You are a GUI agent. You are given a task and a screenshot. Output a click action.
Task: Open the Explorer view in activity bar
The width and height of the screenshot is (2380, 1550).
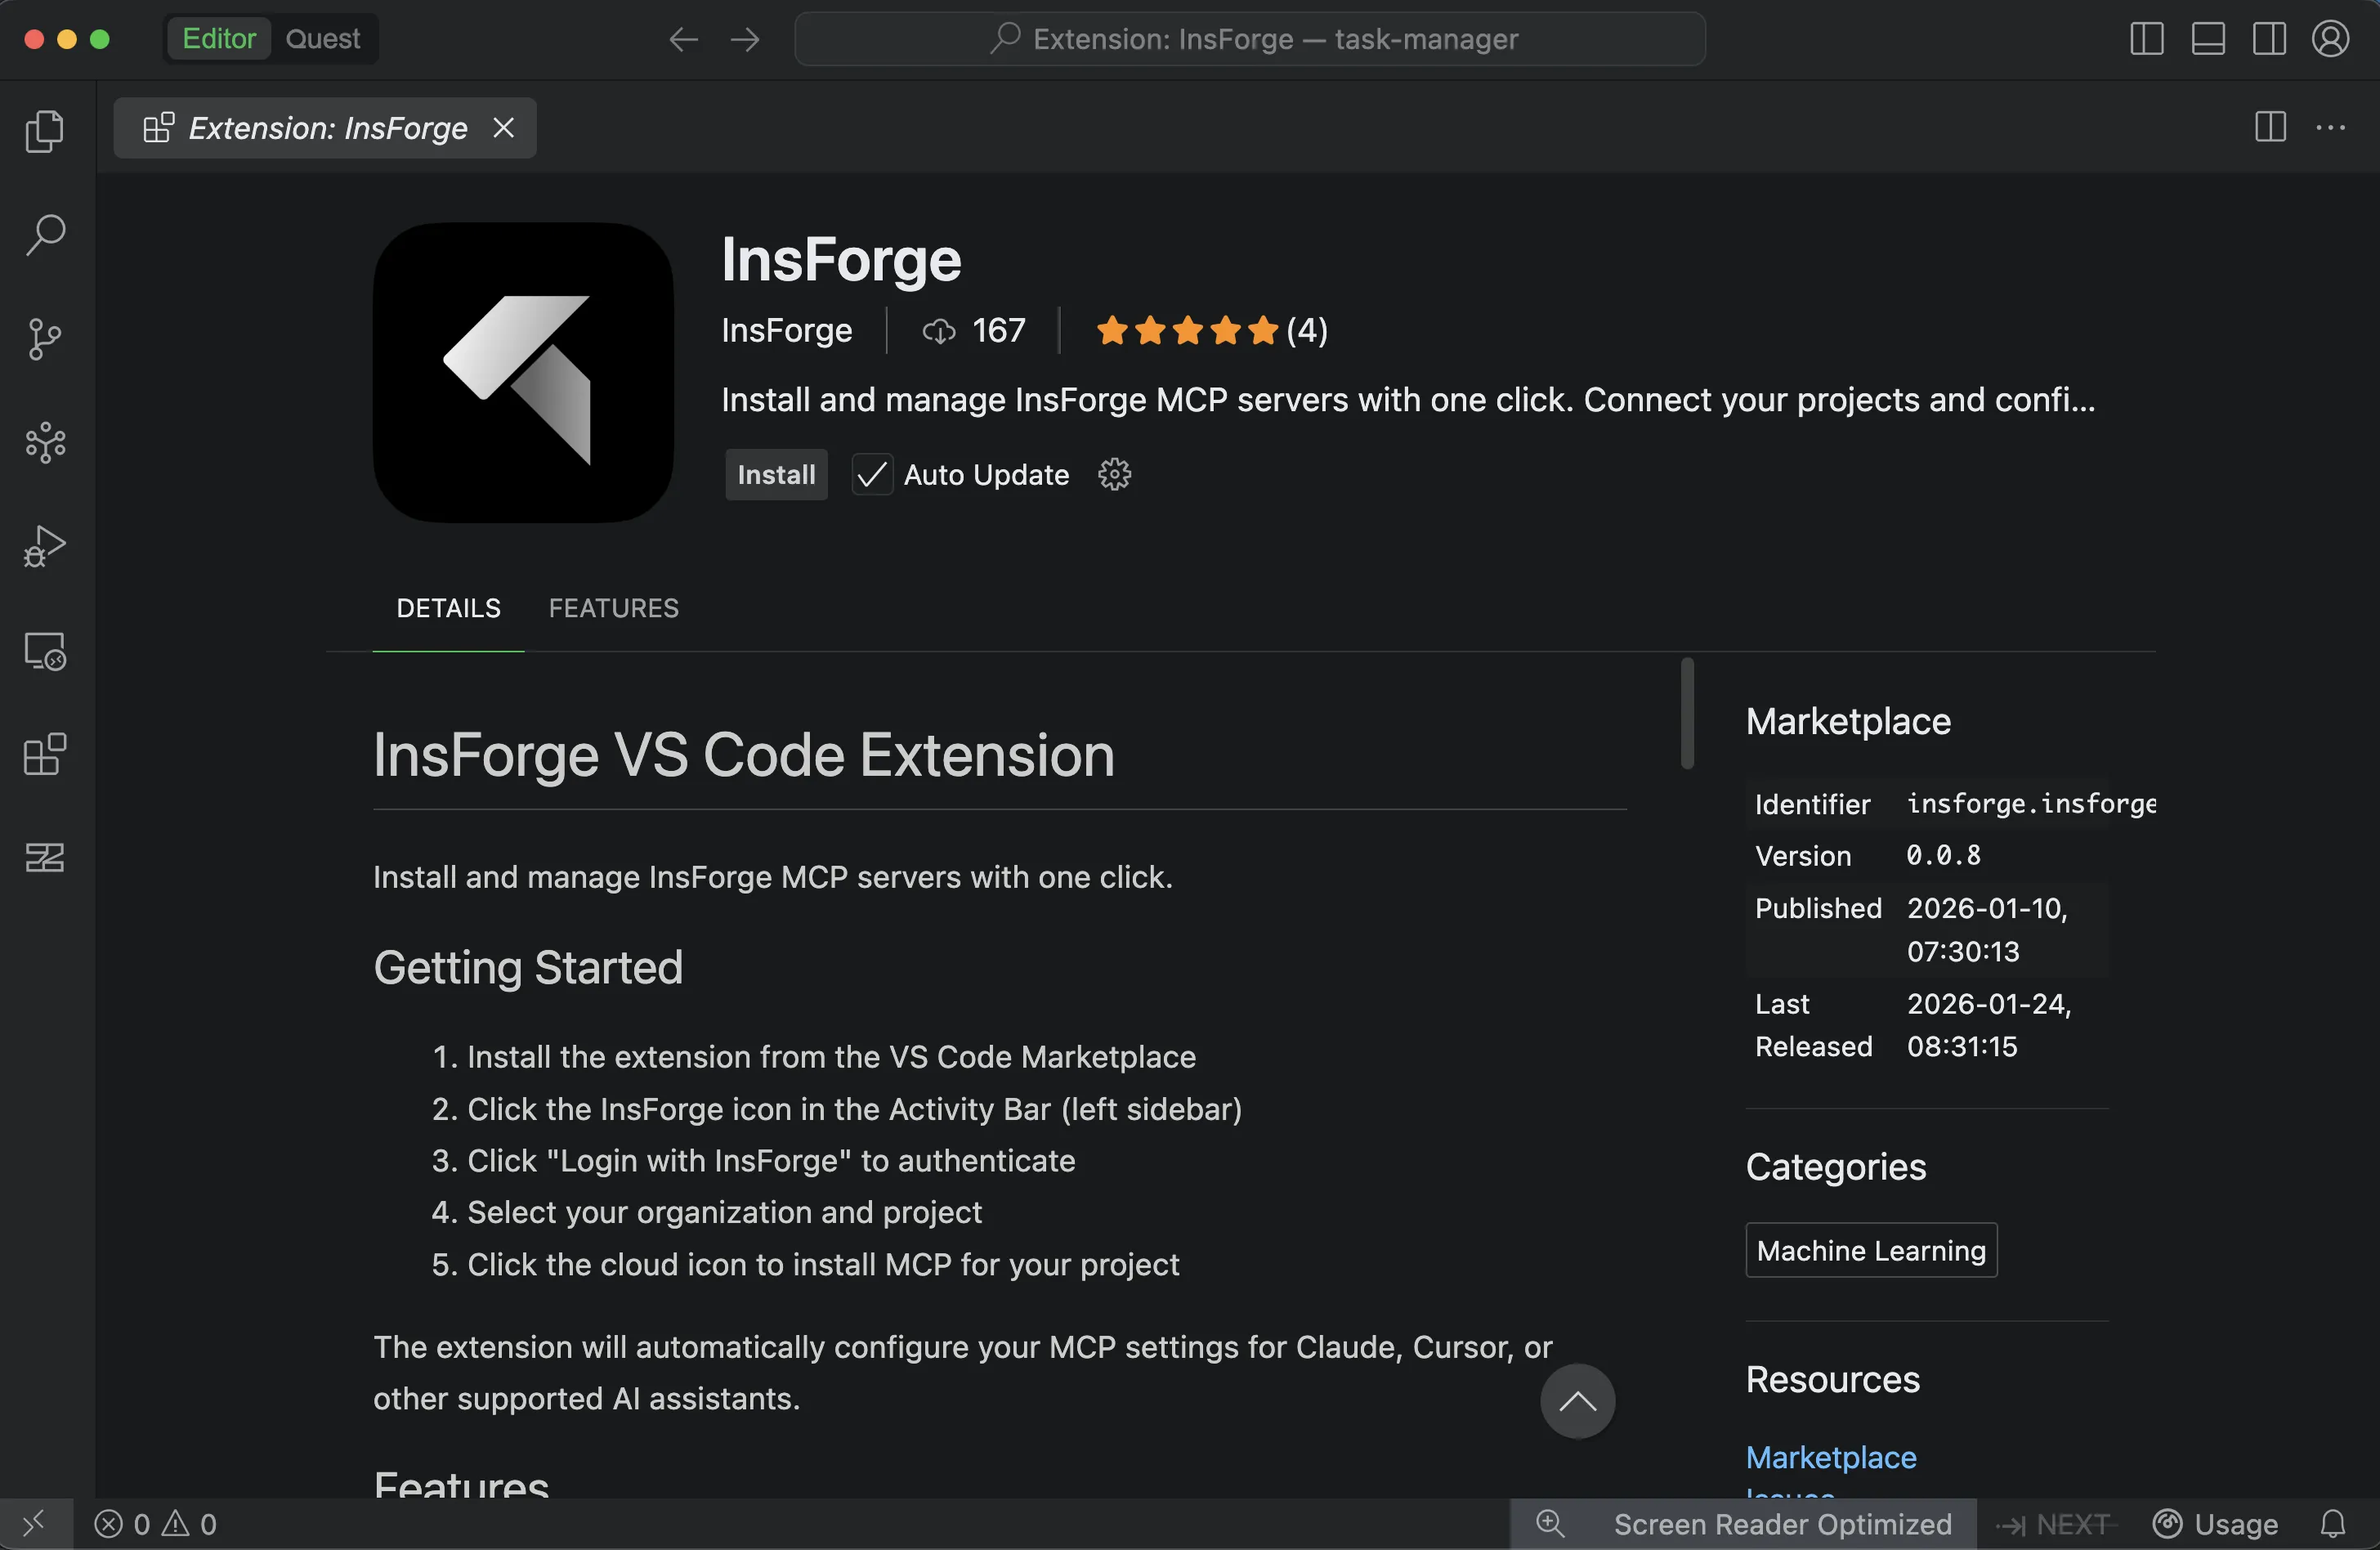coord(45,131)
